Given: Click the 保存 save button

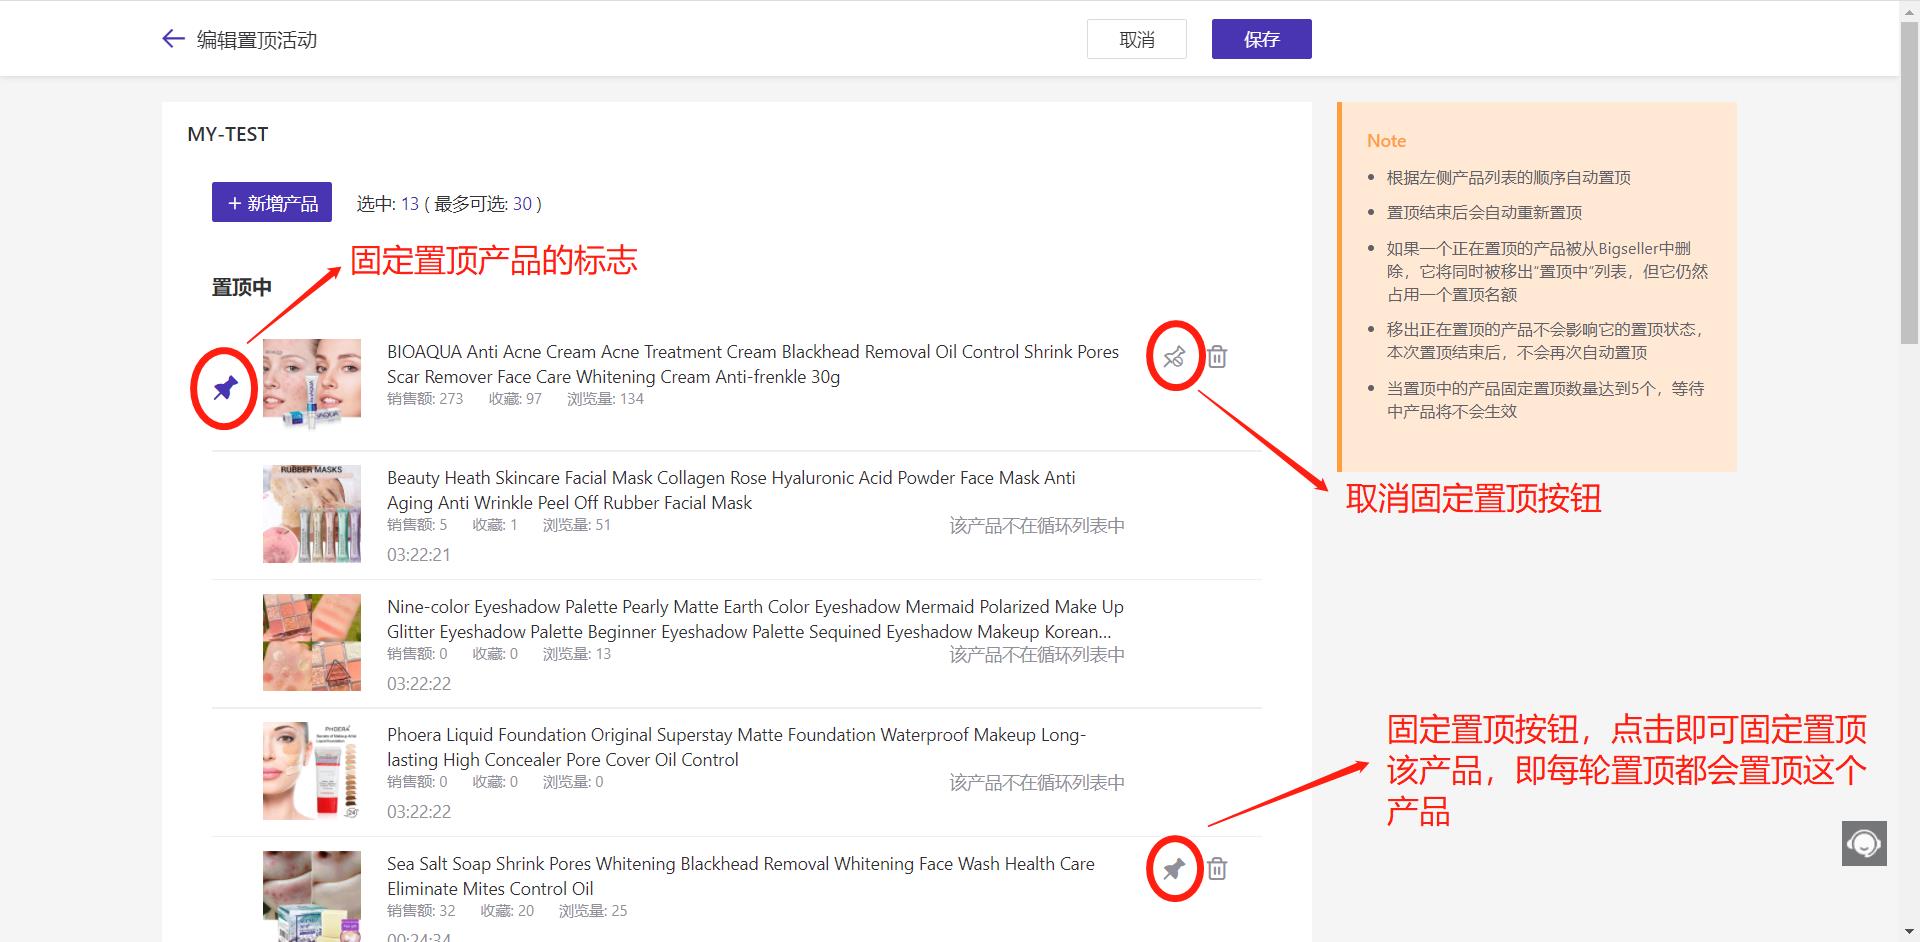Looking at the screenshot, I should tap(1261, 39).
